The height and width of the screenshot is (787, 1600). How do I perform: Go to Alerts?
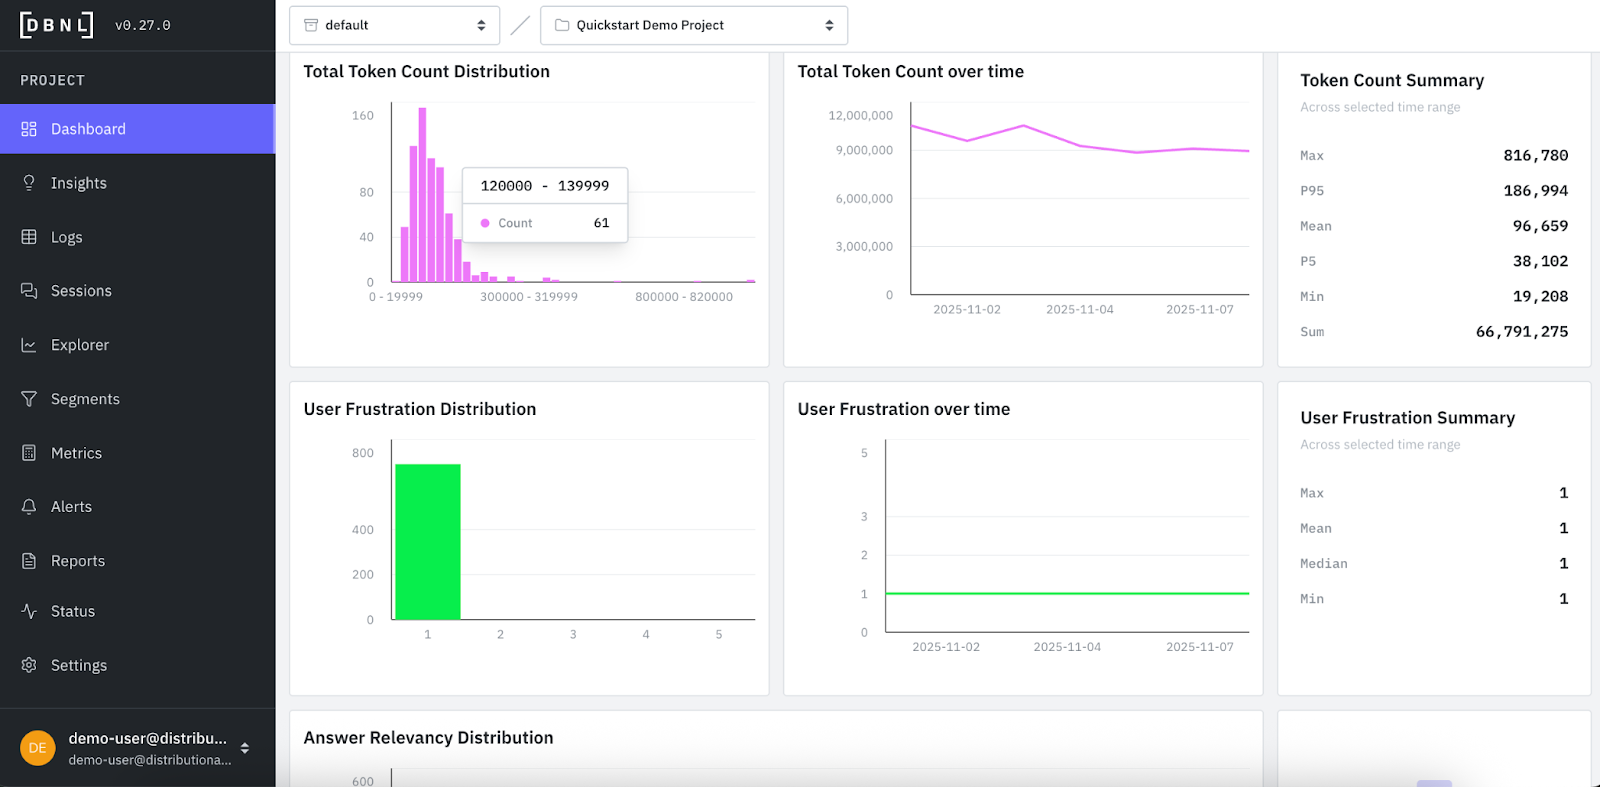pyautogui.click(x=137, y=507)
